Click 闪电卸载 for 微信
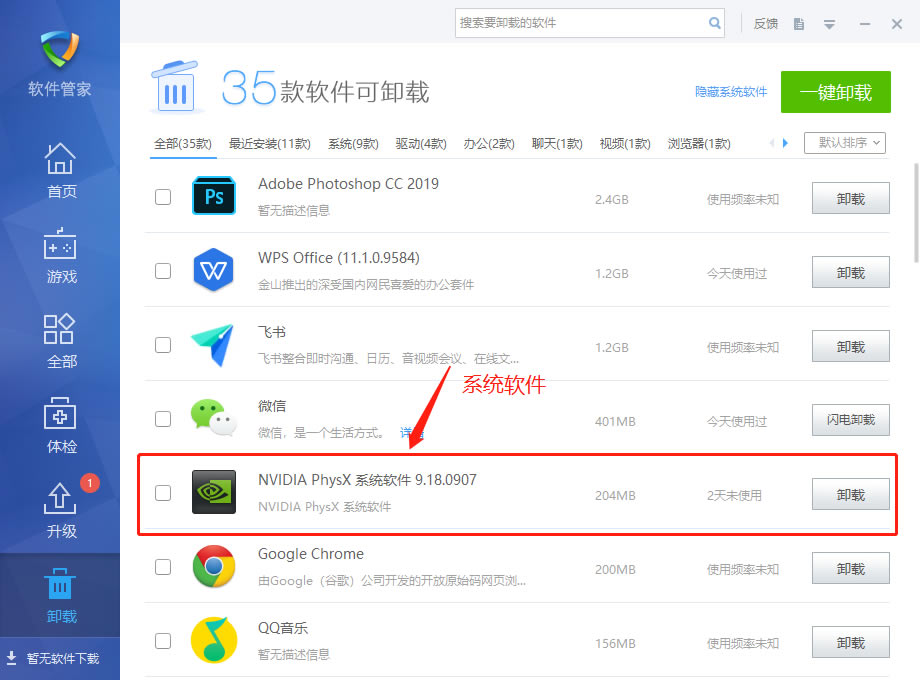Viewport: 920px width, 680px height. point(850,420)
